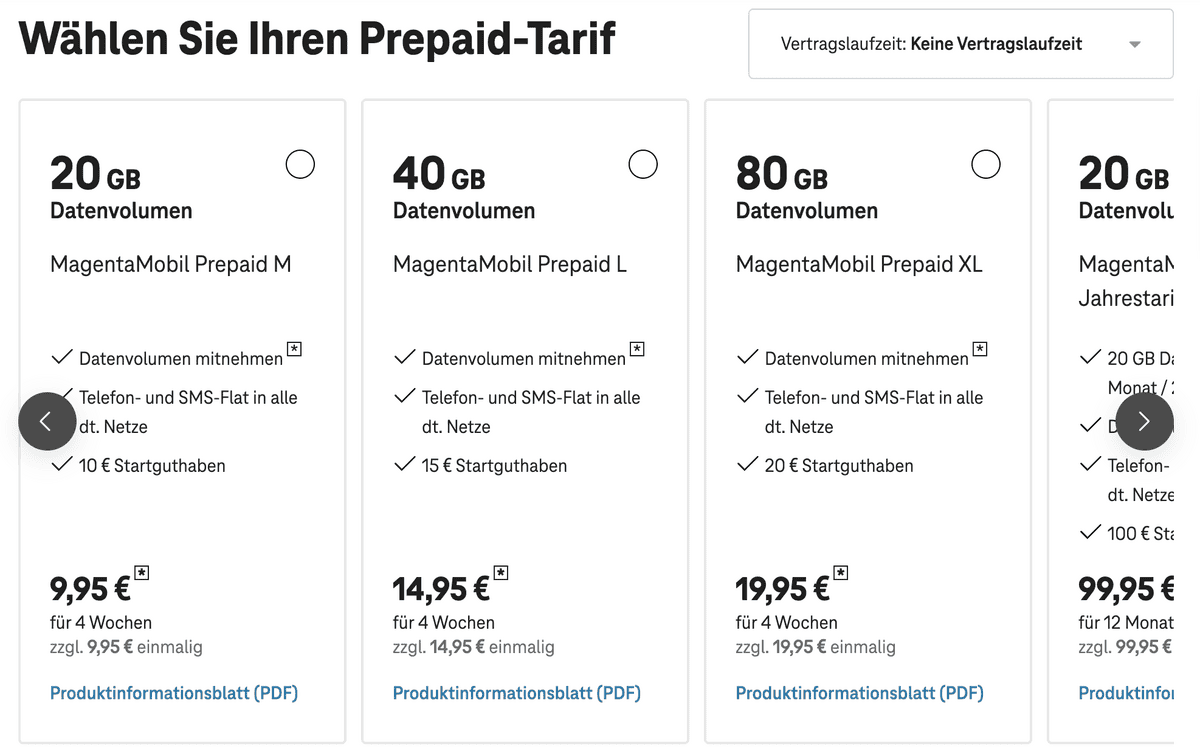
Task: Choose the 40 GB Prepaid L tariff radio
Action: click(x=643, y=164)
